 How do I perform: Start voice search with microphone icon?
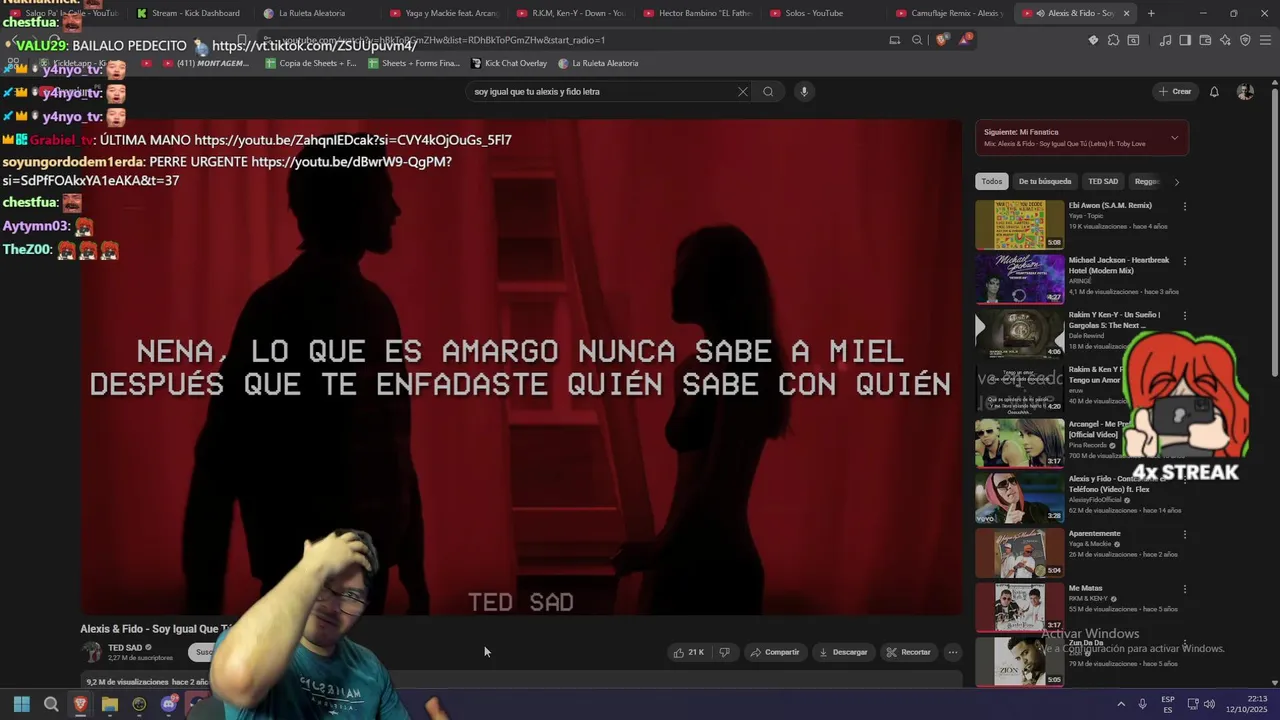(804, 92)
